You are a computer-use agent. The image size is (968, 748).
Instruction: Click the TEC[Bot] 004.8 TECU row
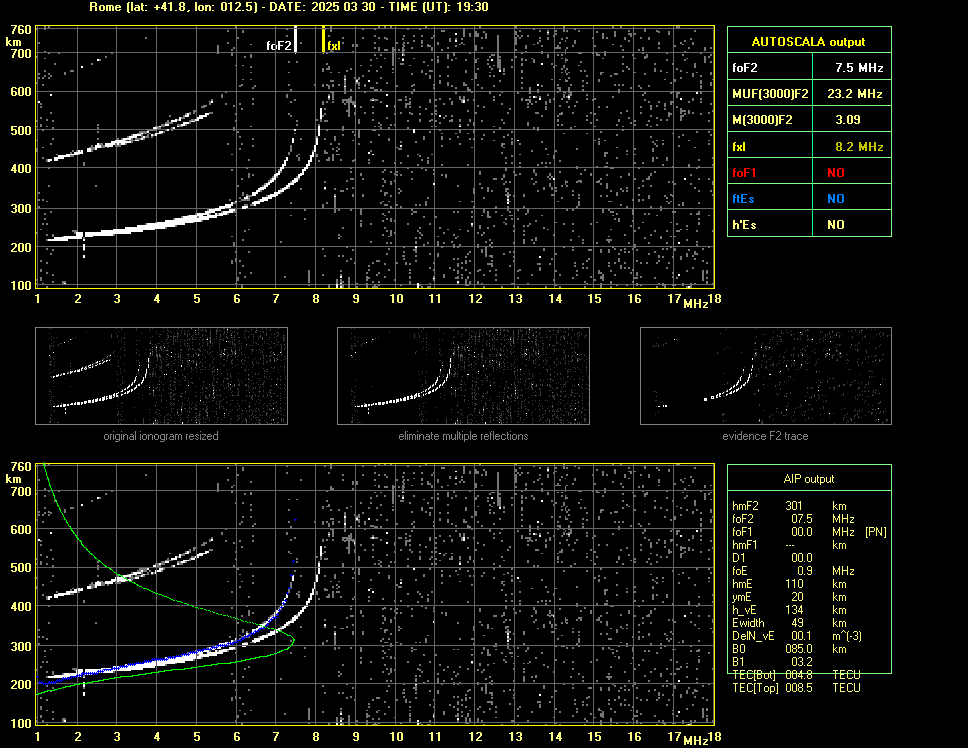click(x=796, y=675)
